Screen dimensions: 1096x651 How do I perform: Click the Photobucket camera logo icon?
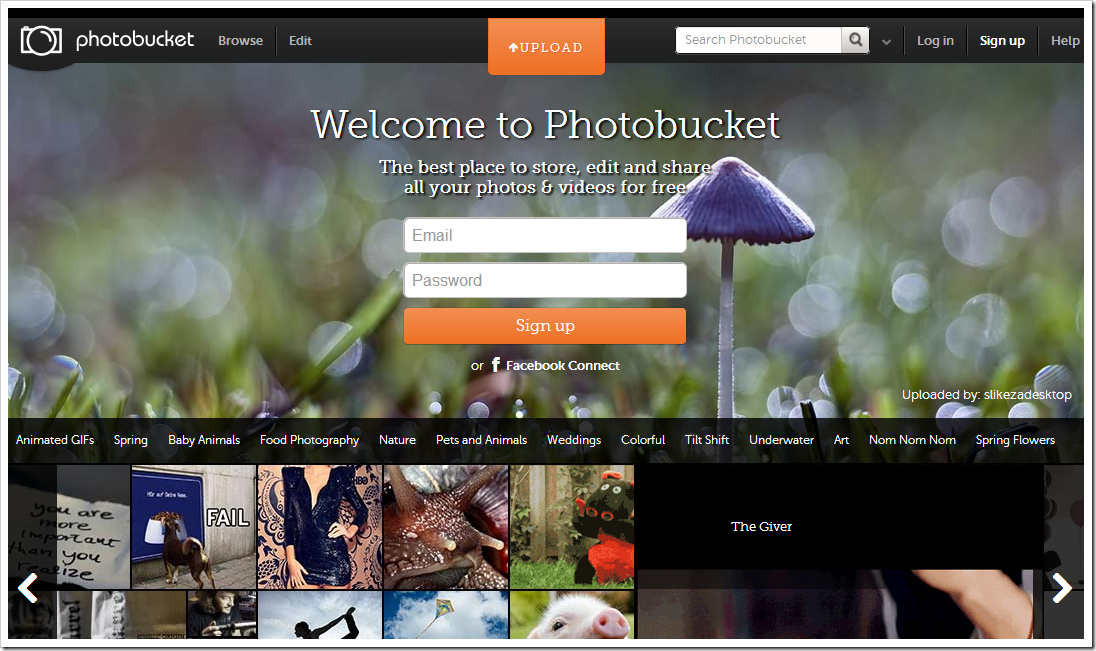(x=41, y=41)
